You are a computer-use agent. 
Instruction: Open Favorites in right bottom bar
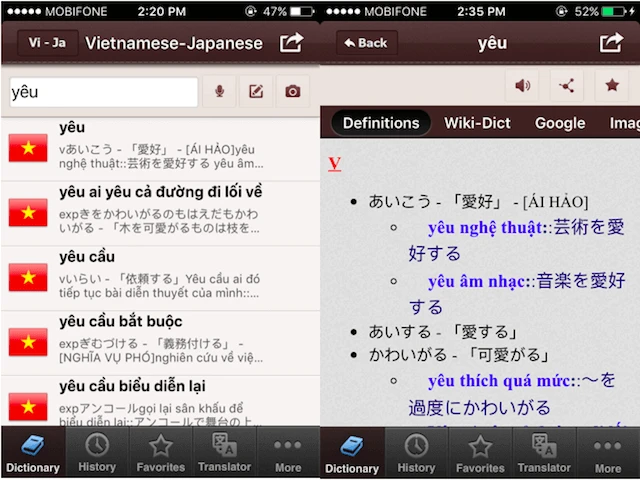pos(480,453)
